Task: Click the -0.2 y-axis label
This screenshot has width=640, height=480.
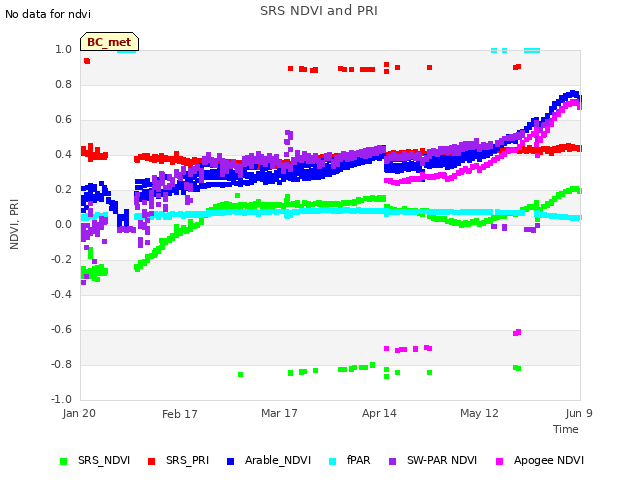Action: [x=62, y=260]
